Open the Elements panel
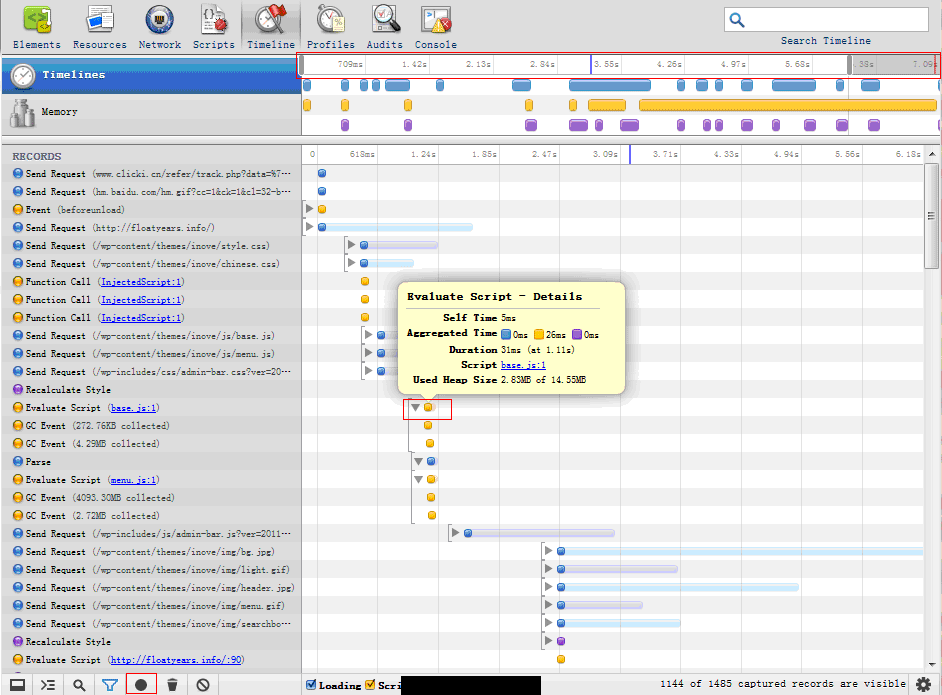Viewport: 942px width, 695px height. click(37, 27)
